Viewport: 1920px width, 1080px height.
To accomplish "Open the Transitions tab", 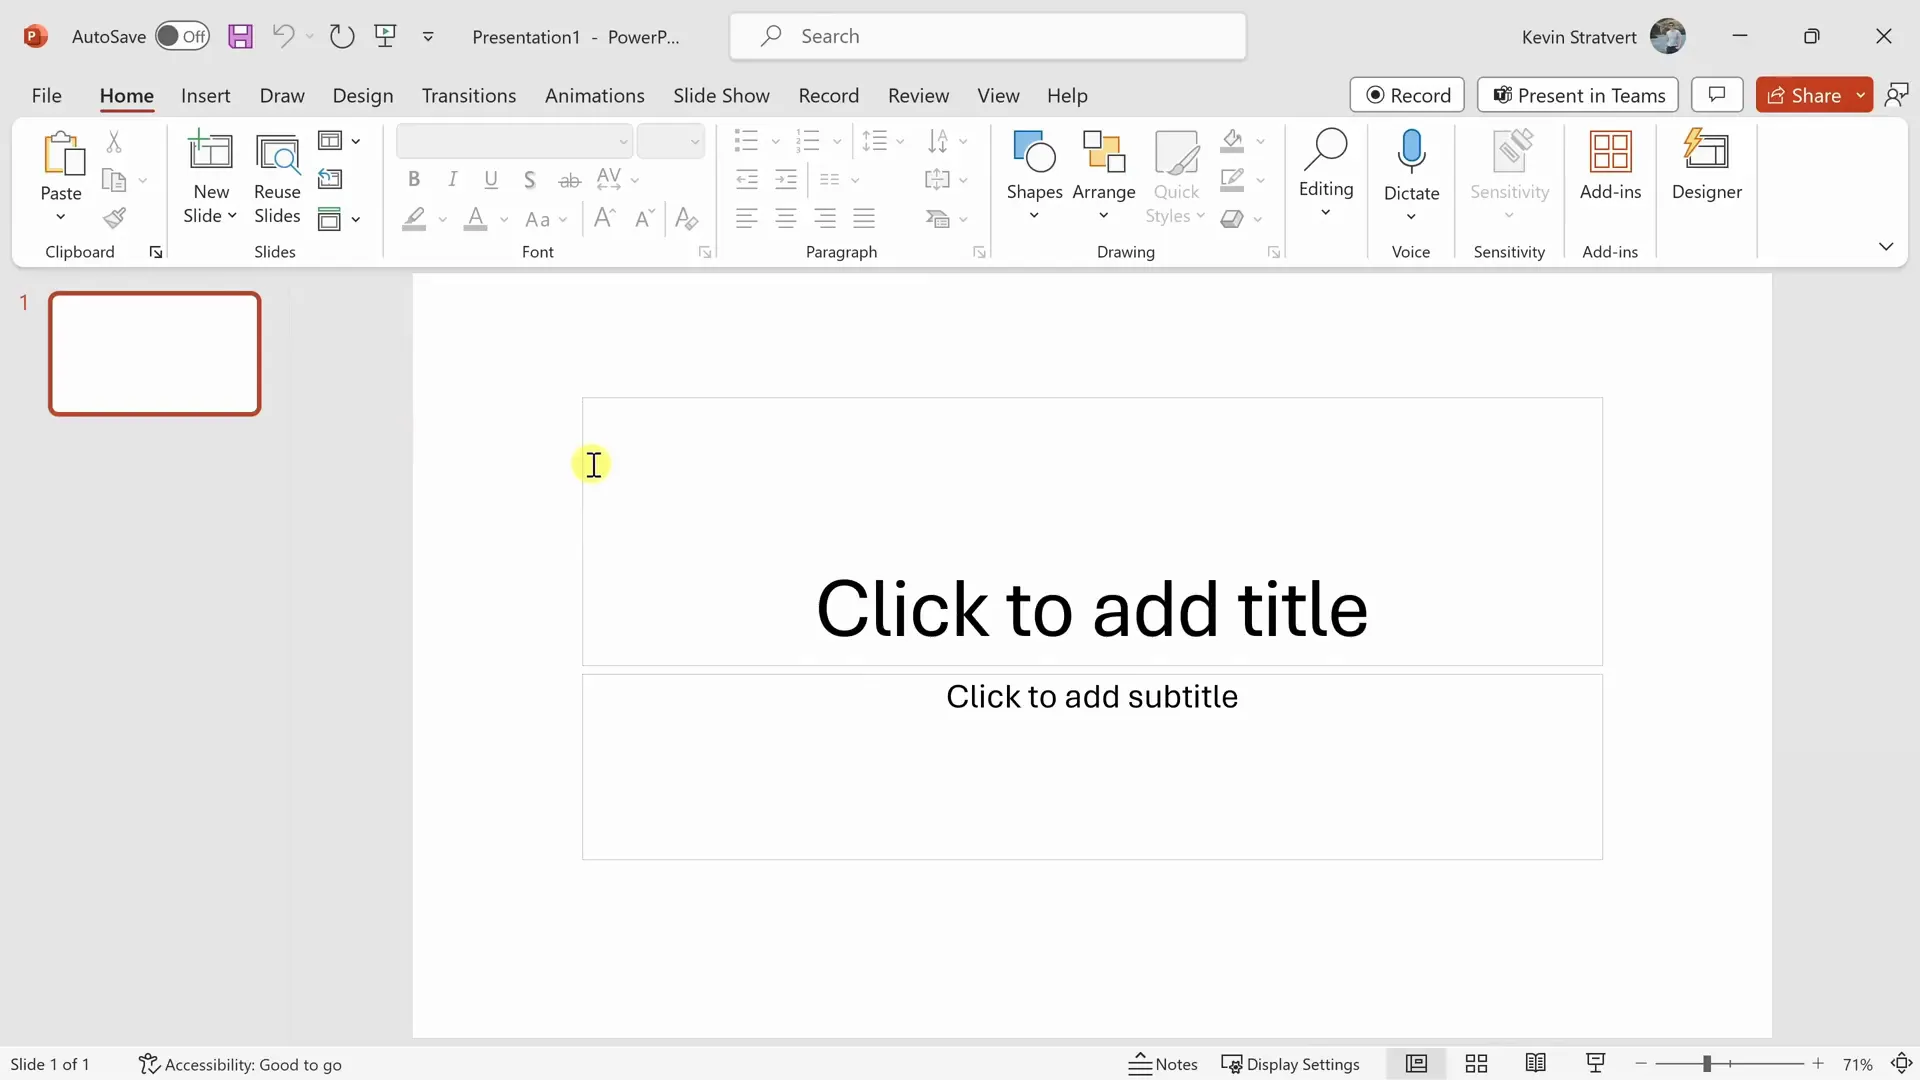I will point(468,95).
